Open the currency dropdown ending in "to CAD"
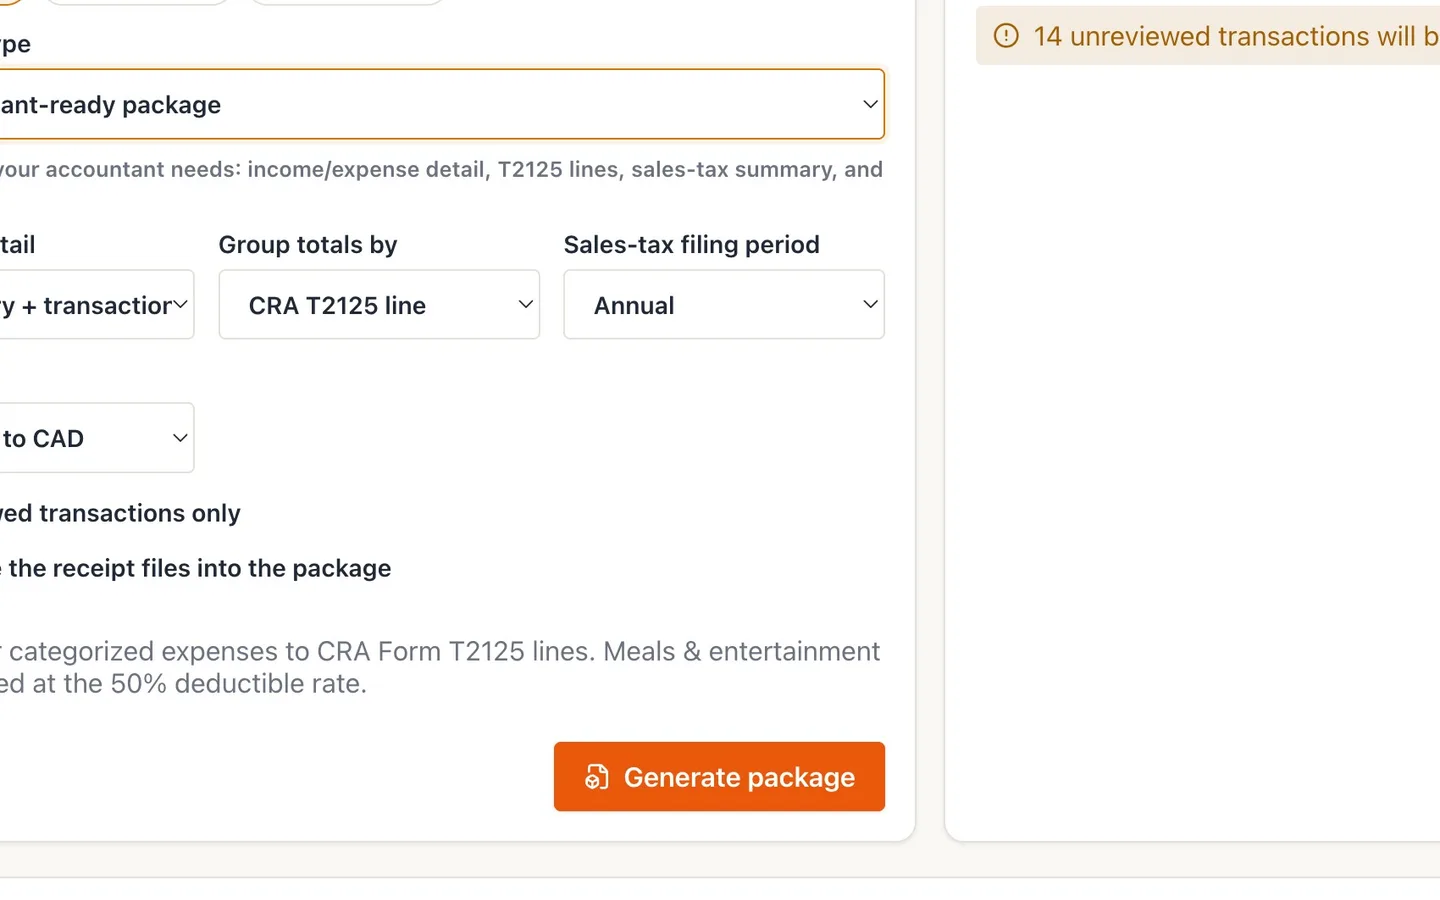 pyautogui.click(x=96, y=438)
